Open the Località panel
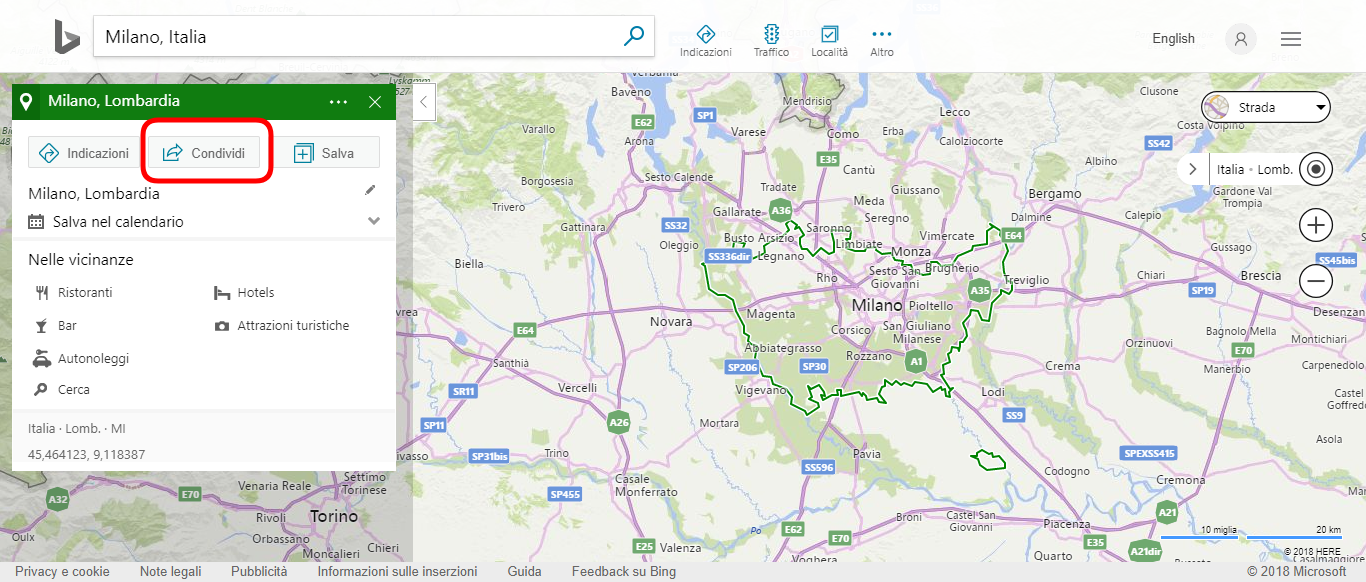Image resolution: width=1366 pixels, height=582 pixels. [x=829, y=38]
